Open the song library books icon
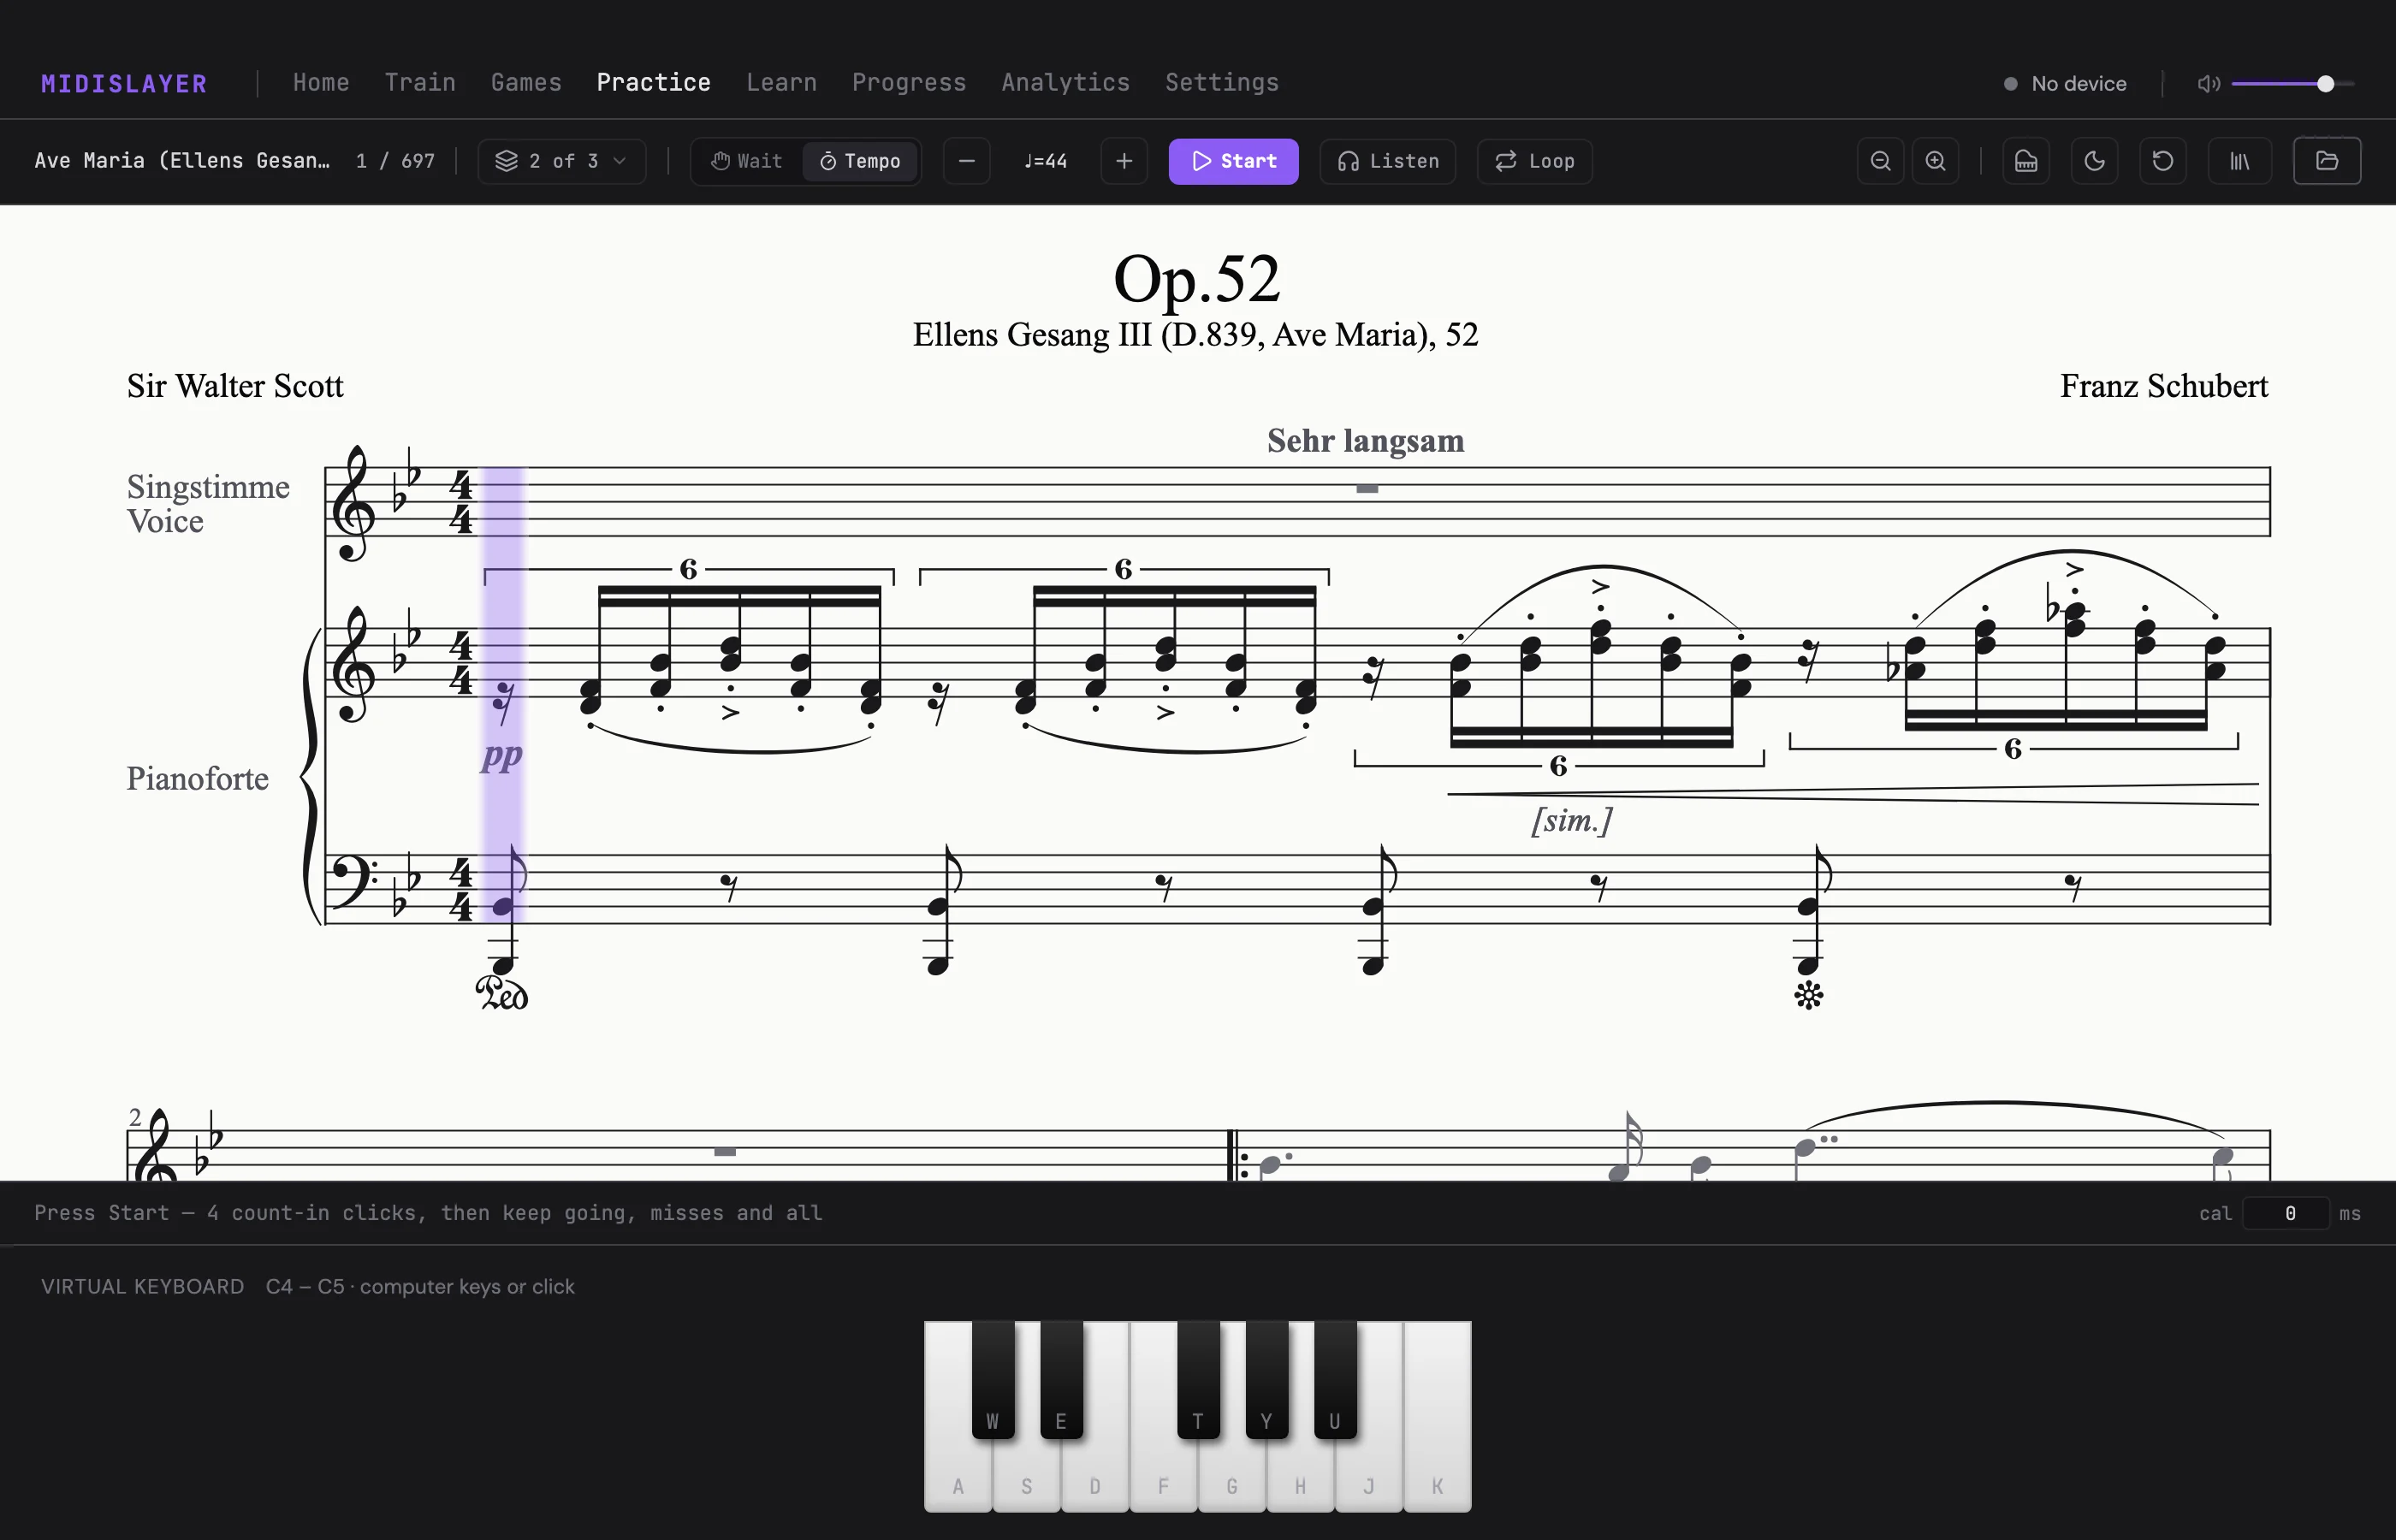The height and width of the screenshot is (1540, 2396). 2240,161
